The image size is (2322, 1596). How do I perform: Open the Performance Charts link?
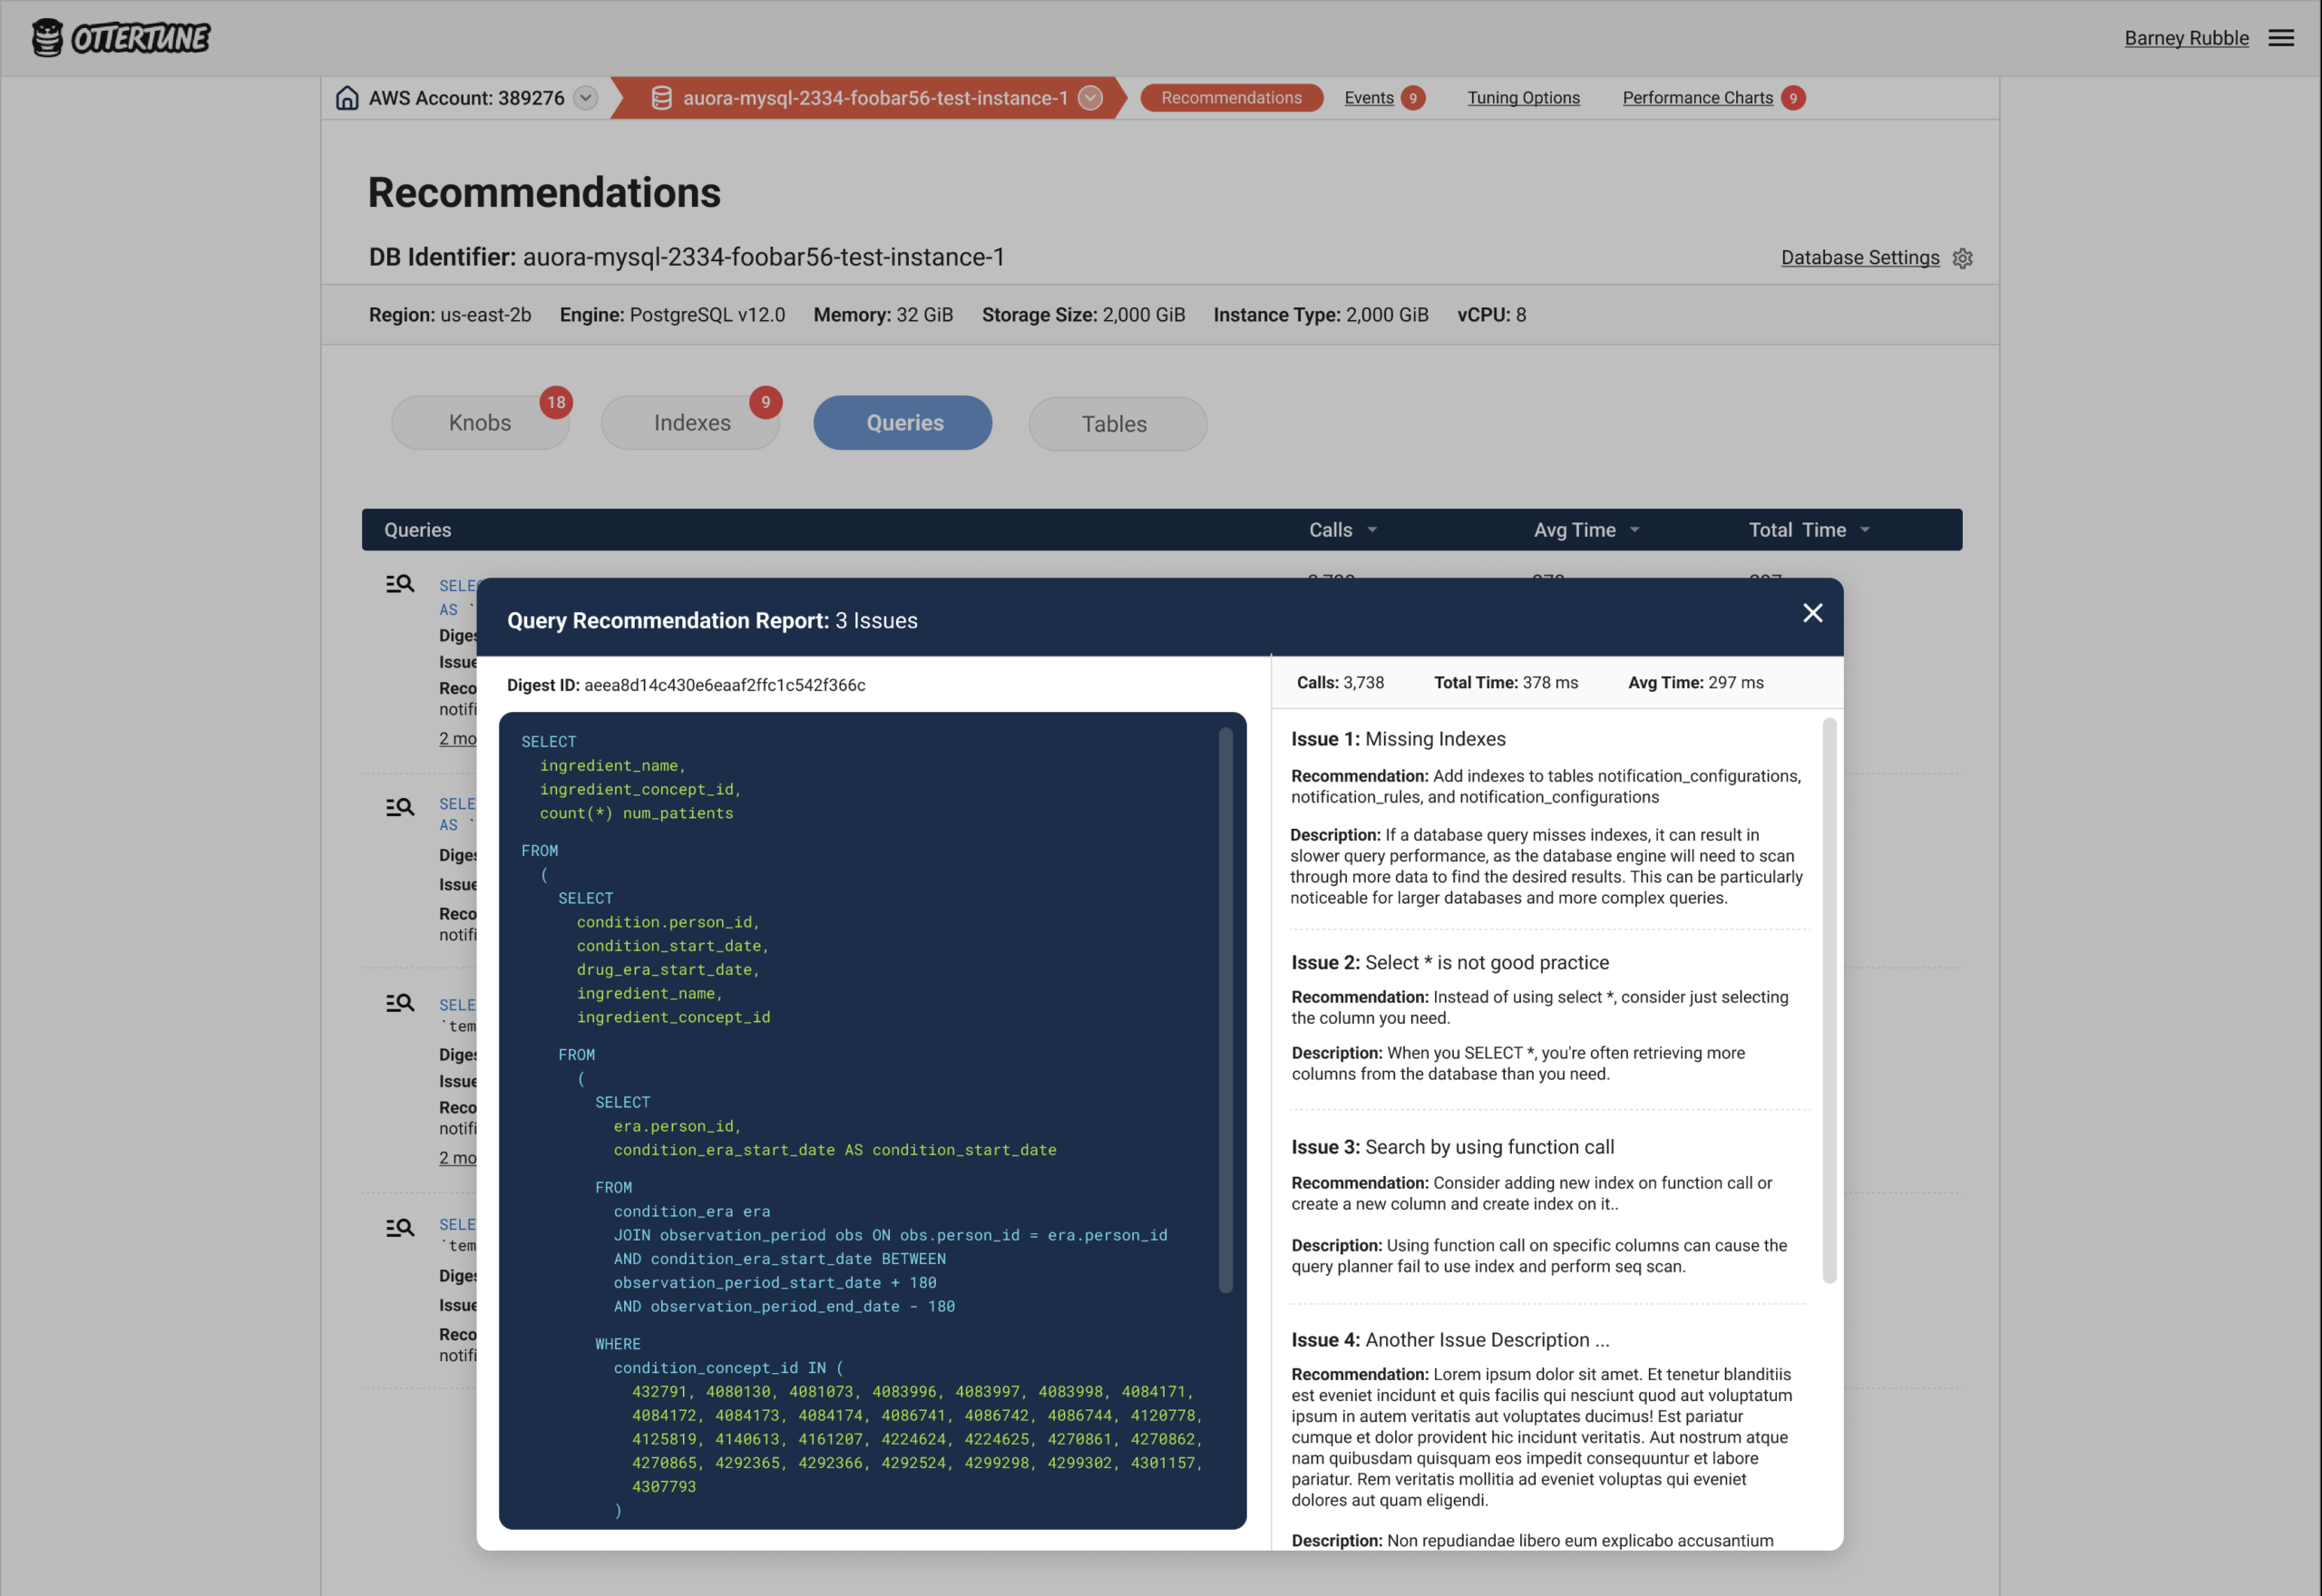(x=1697, y=98)
